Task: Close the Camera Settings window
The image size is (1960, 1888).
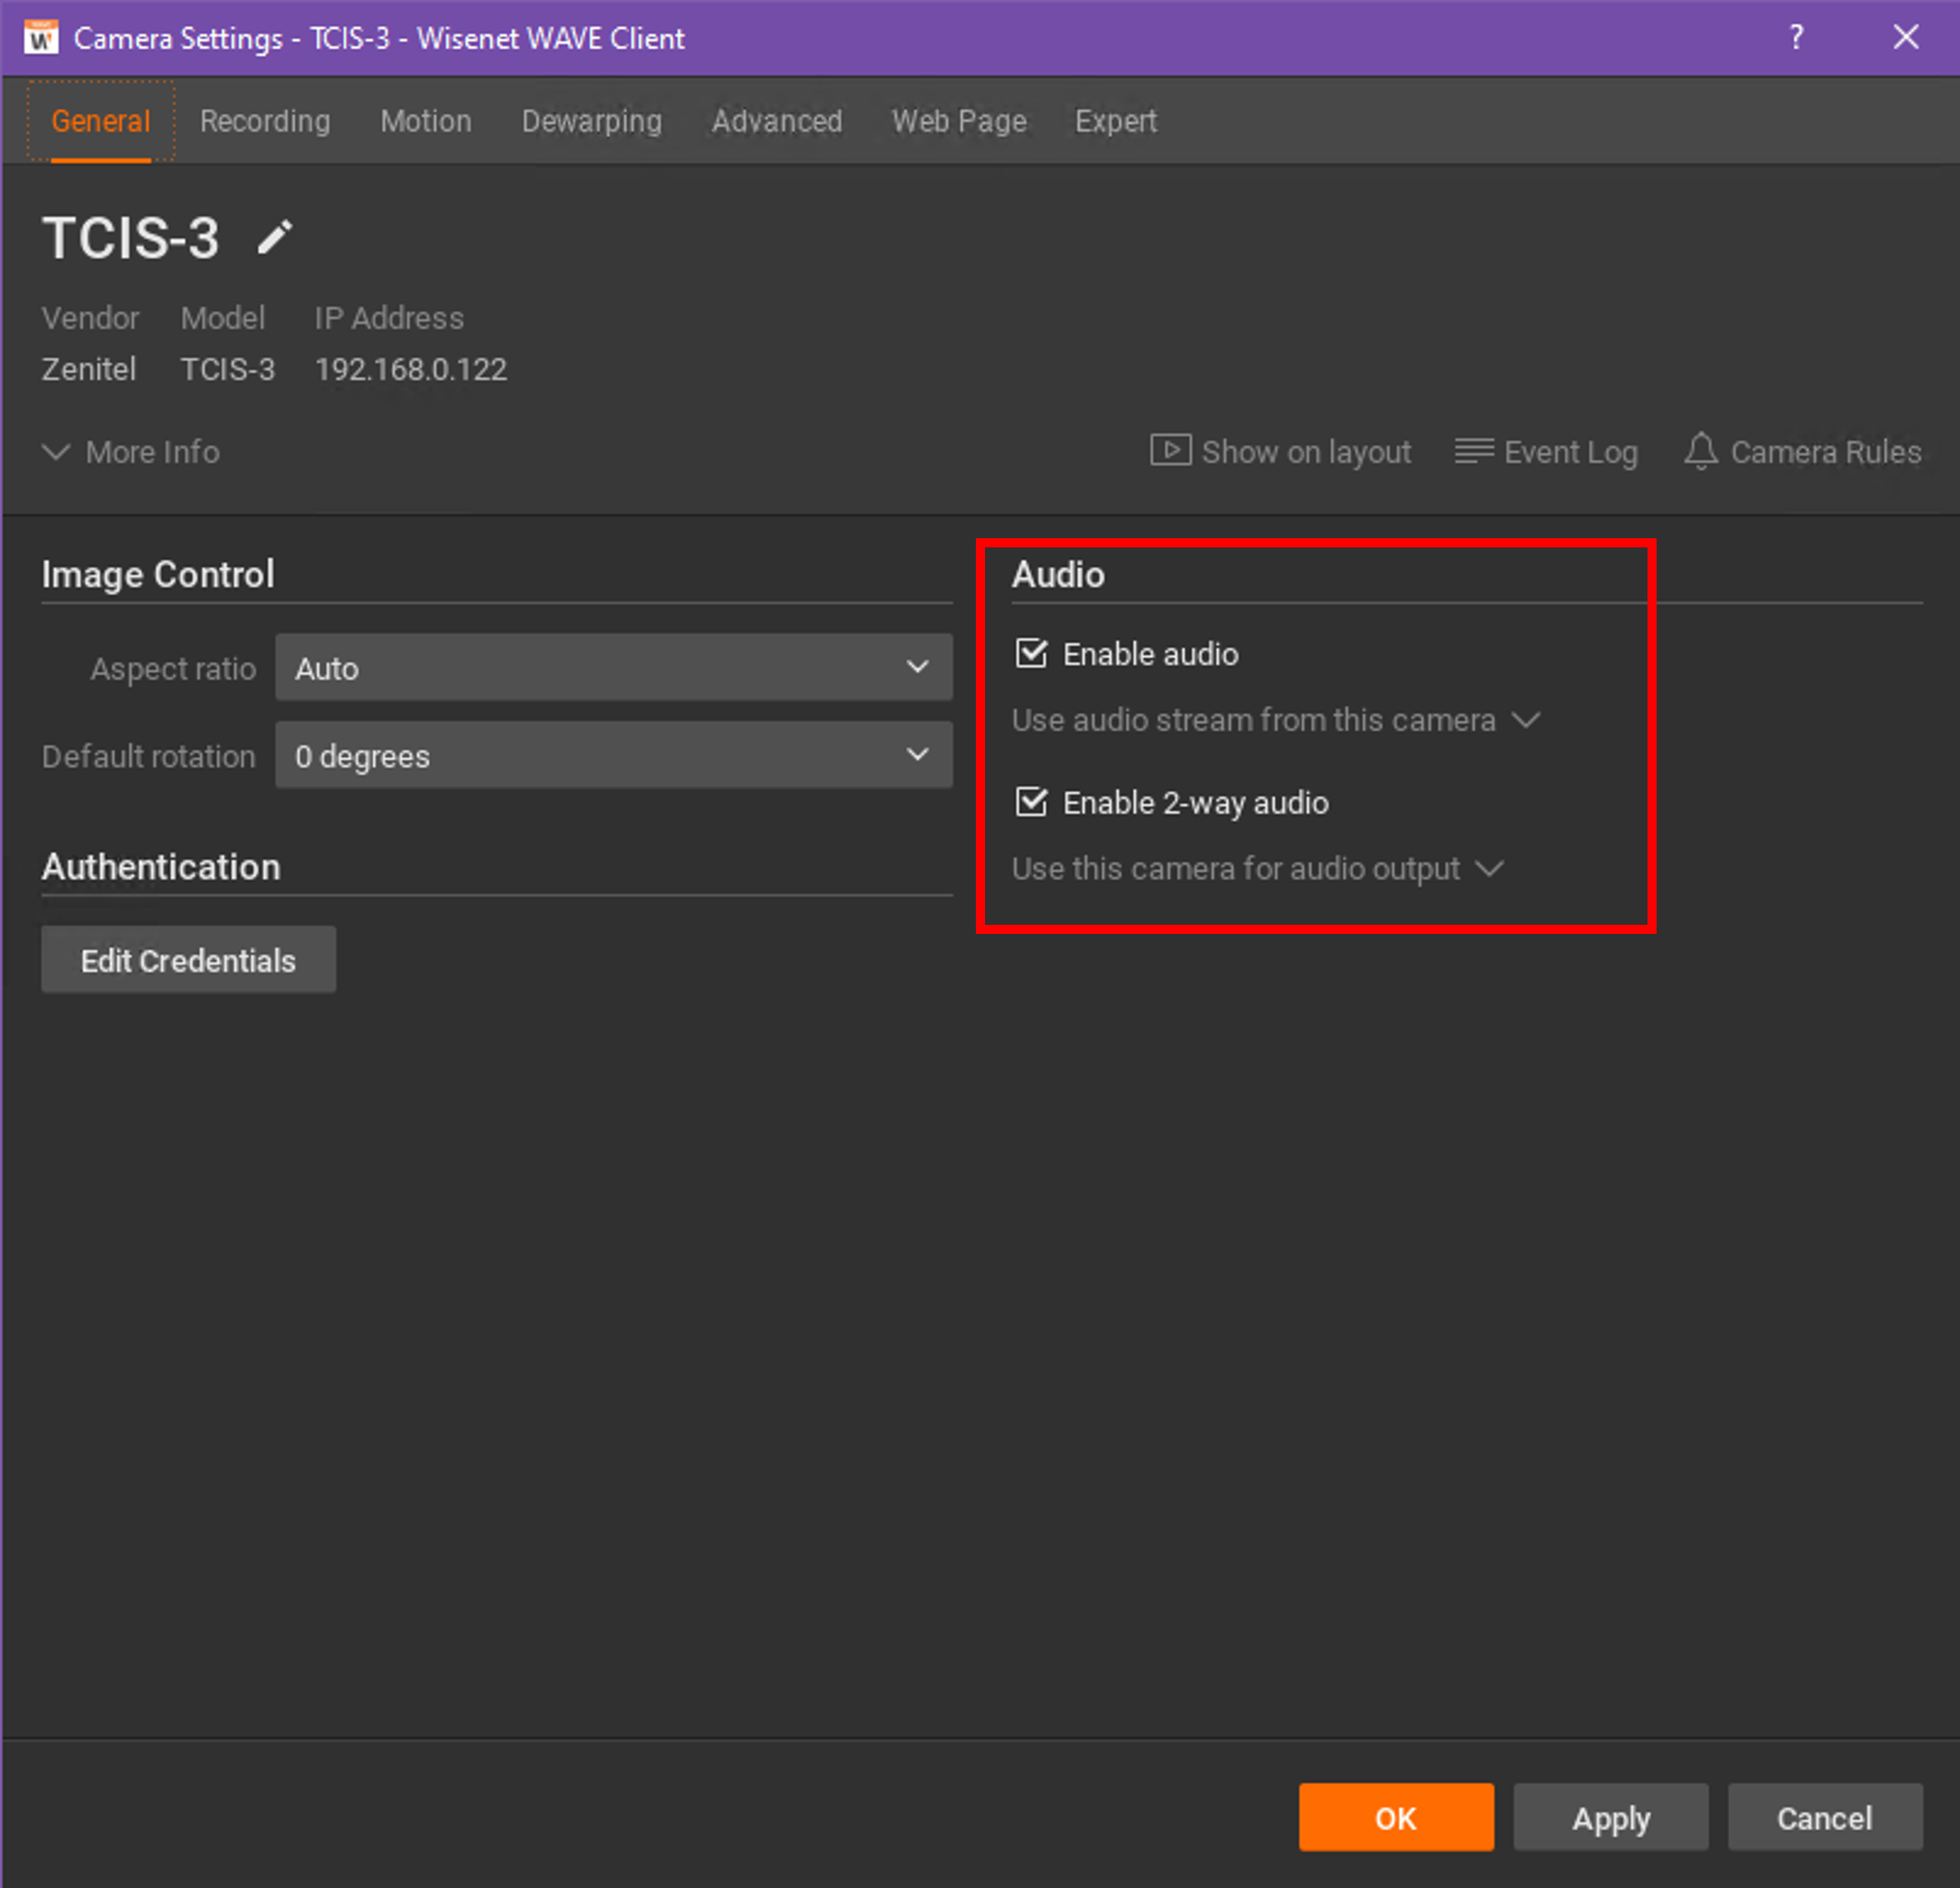Action: [1905, 38]
